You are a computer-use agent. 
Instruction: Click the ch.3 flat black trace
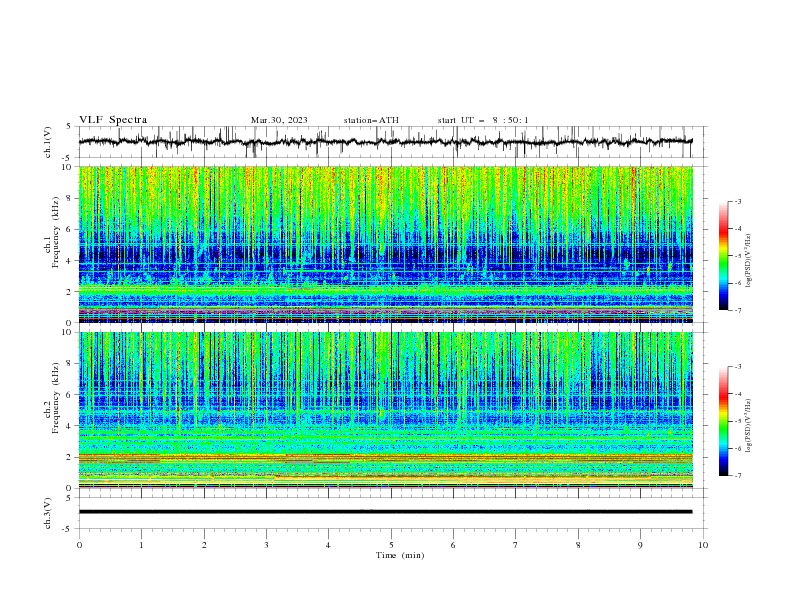pos(386,512)
